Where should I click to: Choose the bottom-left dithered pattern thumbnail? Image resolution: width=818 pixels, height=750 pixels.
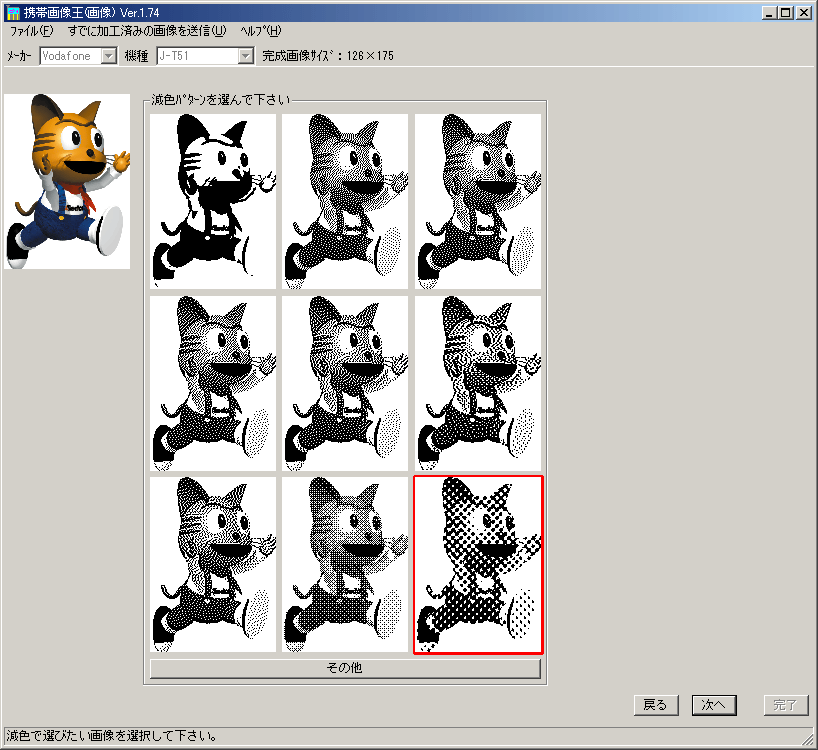coord(213,564)
